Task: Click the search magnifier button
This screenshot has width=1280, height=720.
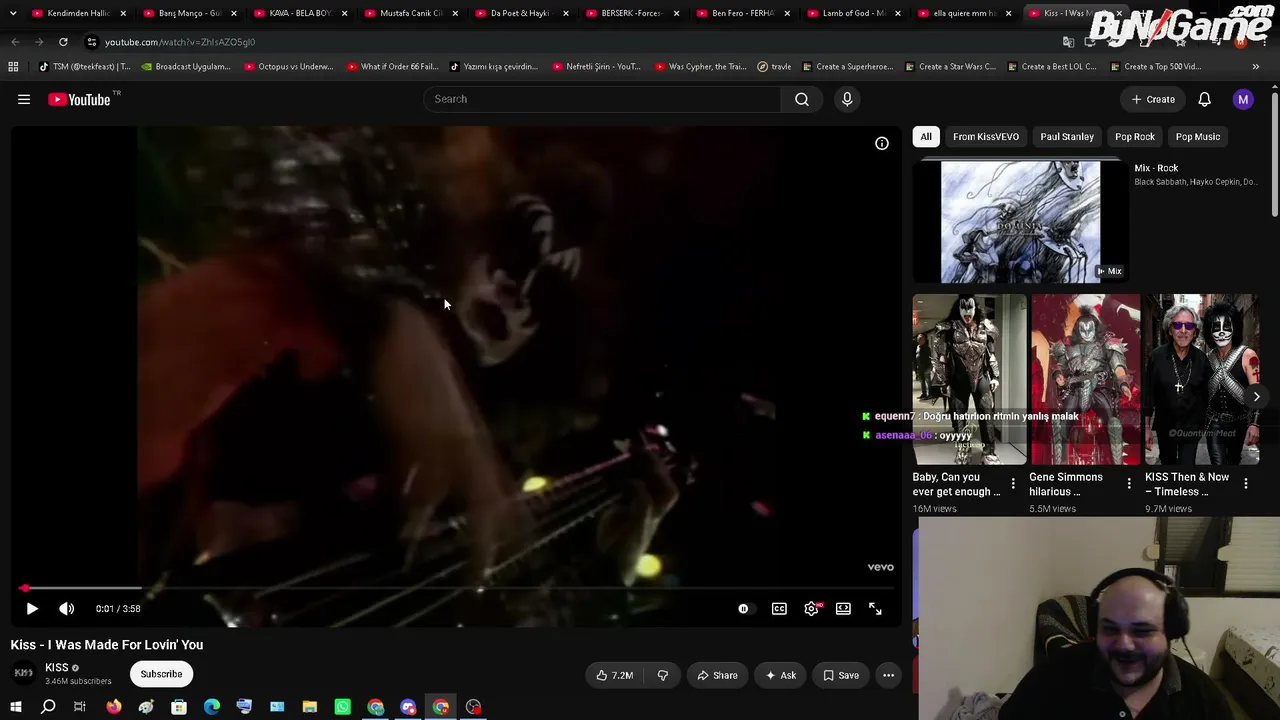Action: 802,99
